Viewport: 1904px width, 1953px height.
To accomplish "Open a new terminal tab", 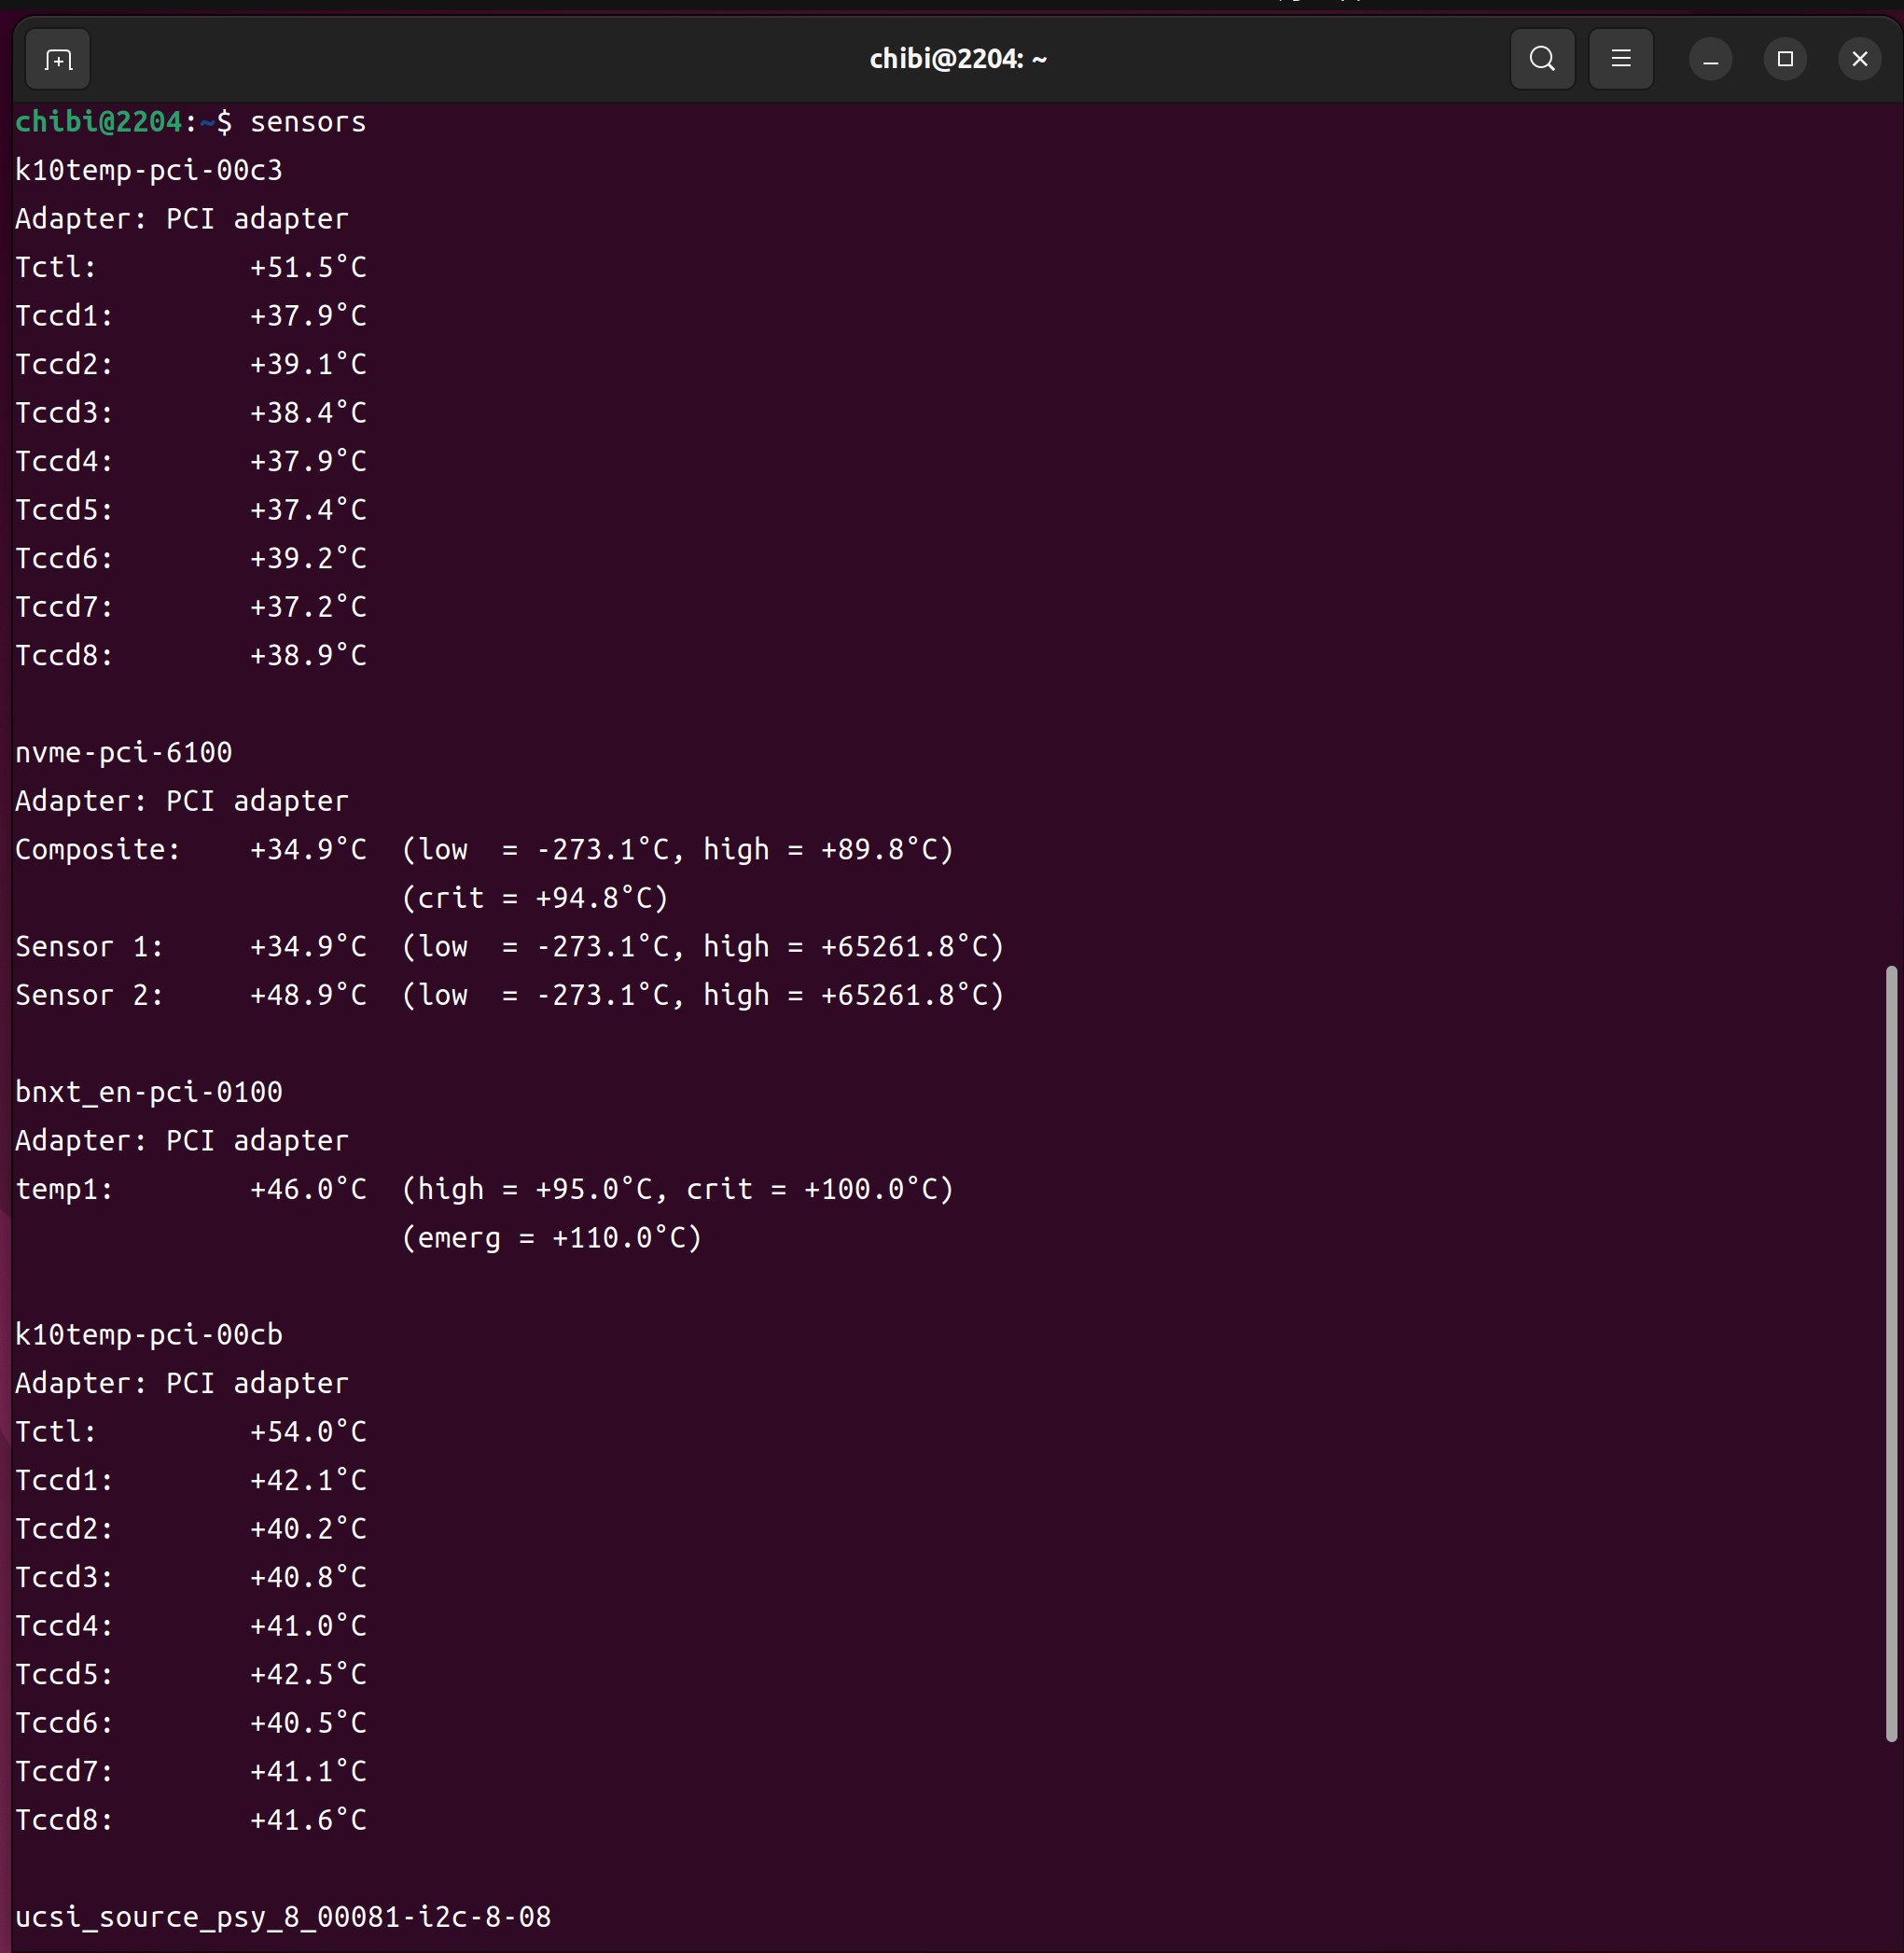I will tap(58, 60).
